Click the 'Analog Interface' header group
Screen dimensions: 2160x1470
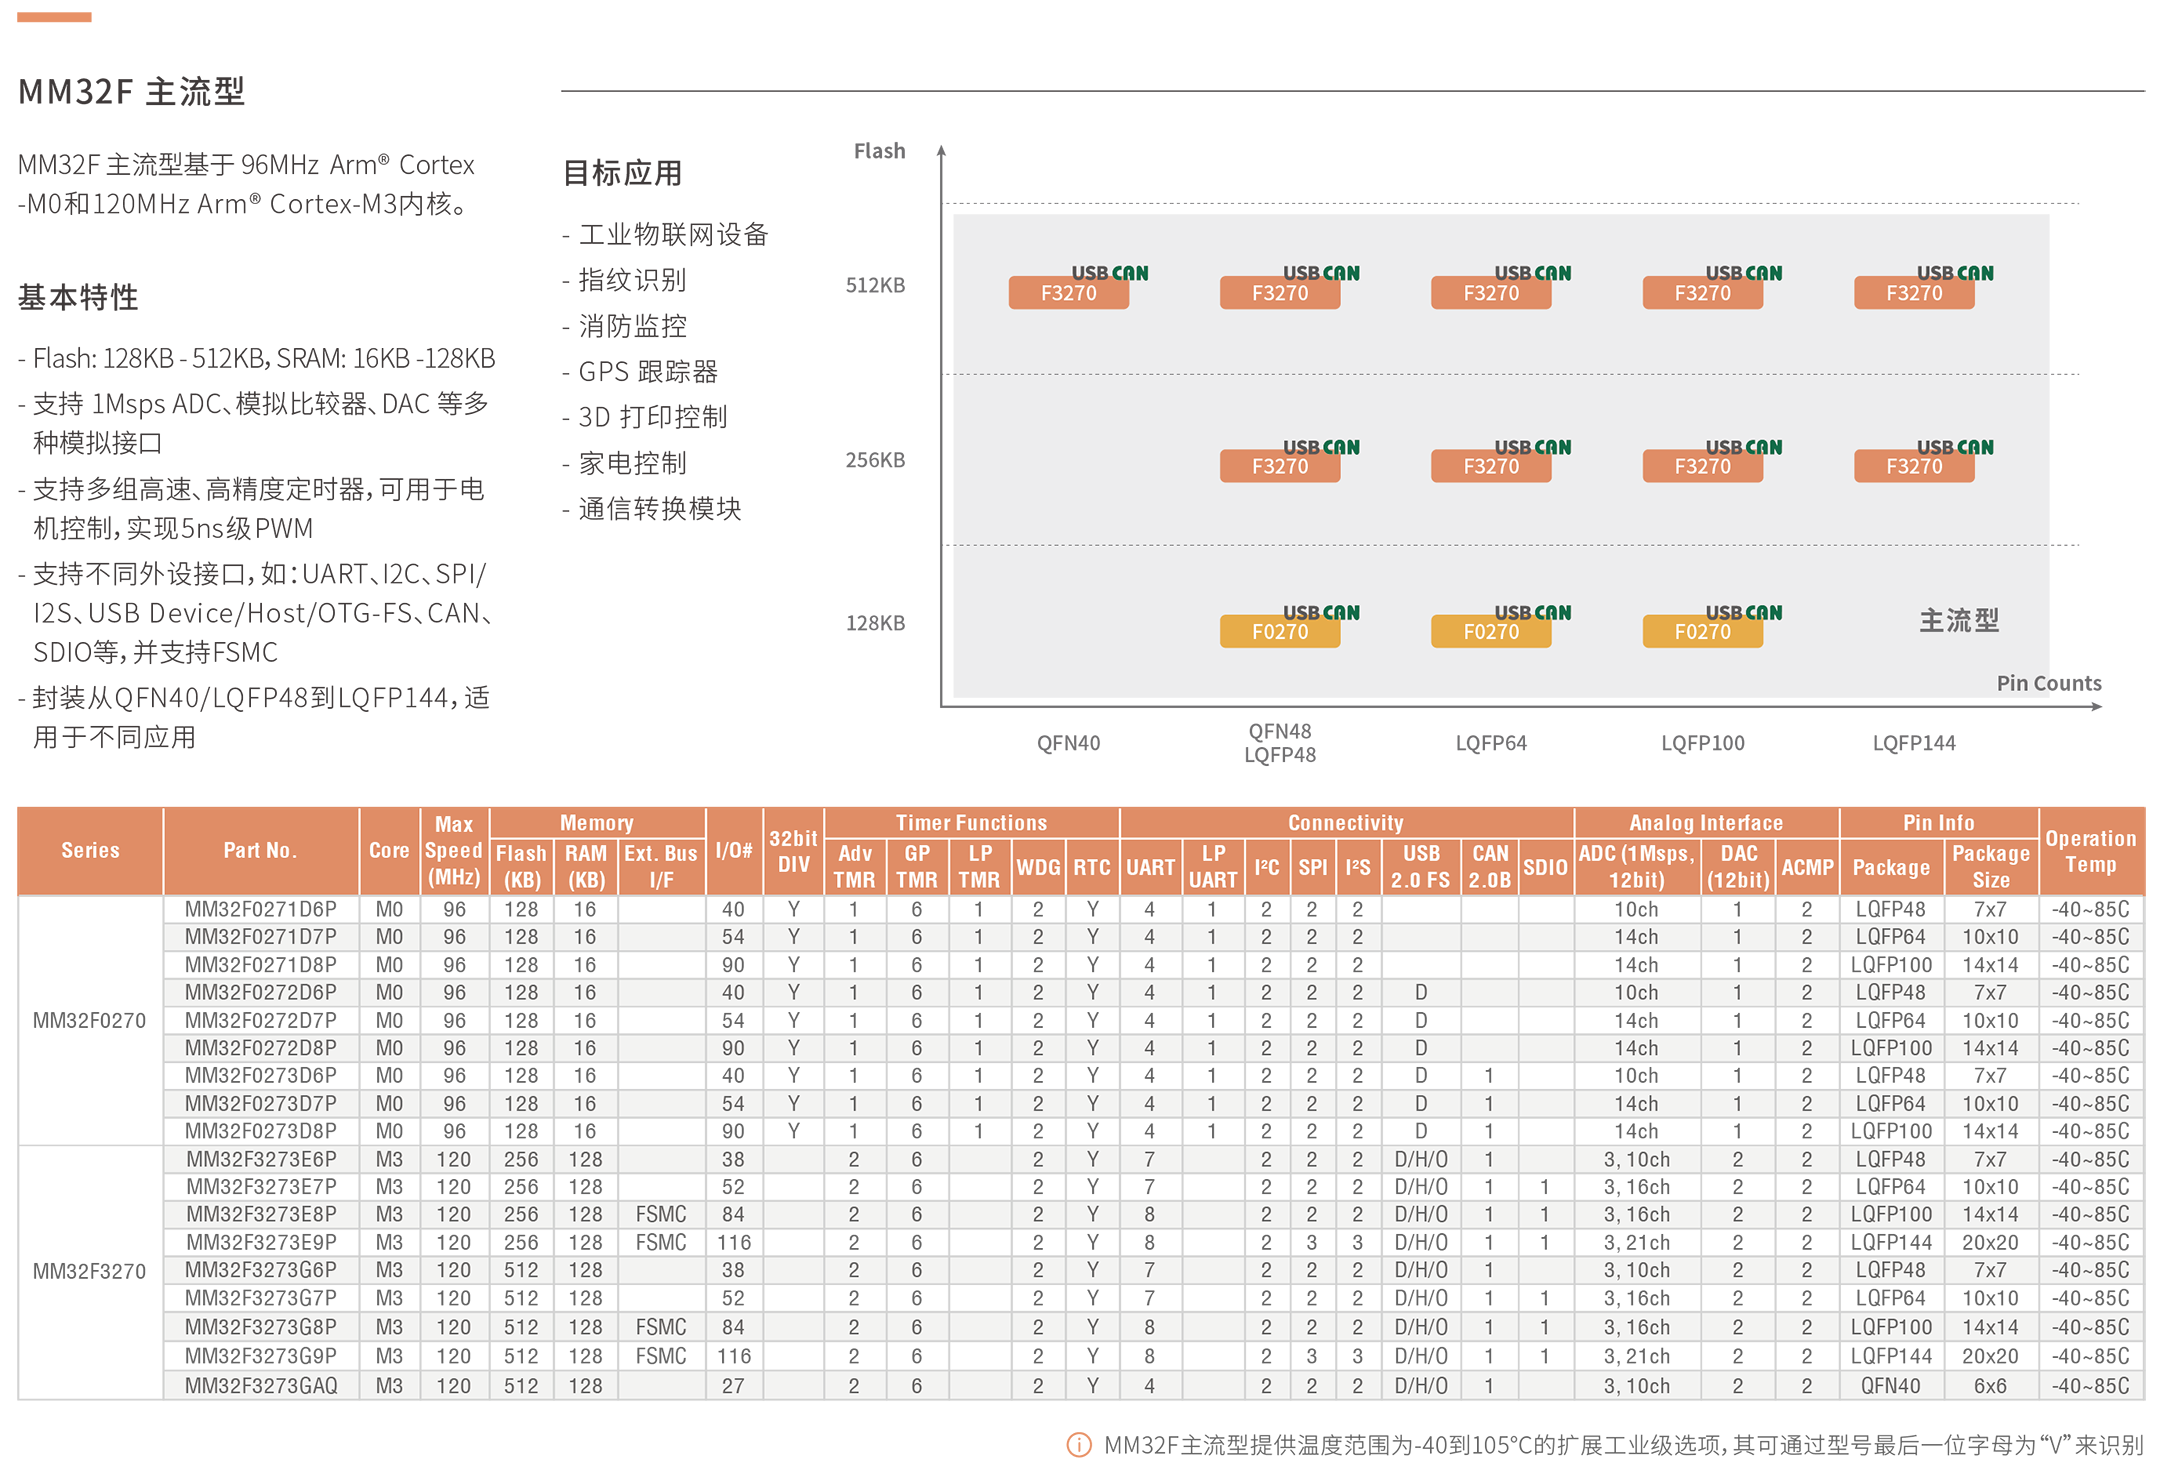pyautogui.click(x=1706, y=822)
